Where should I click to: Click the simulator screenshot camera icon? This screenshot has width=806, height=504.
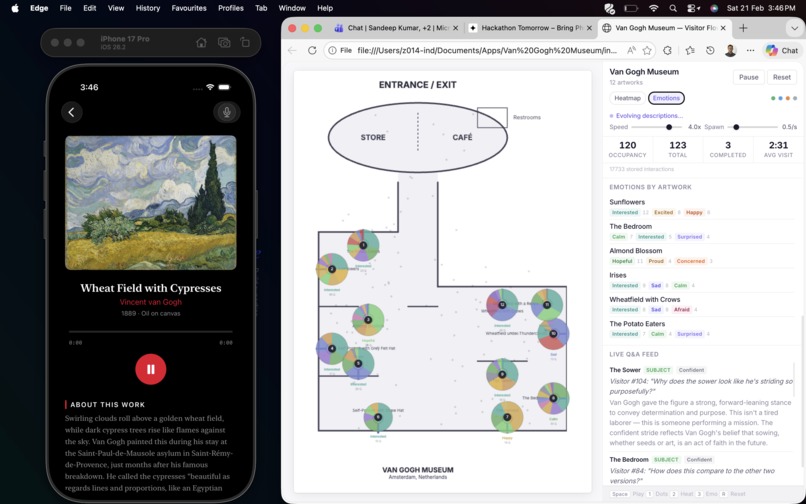(224, 43)
